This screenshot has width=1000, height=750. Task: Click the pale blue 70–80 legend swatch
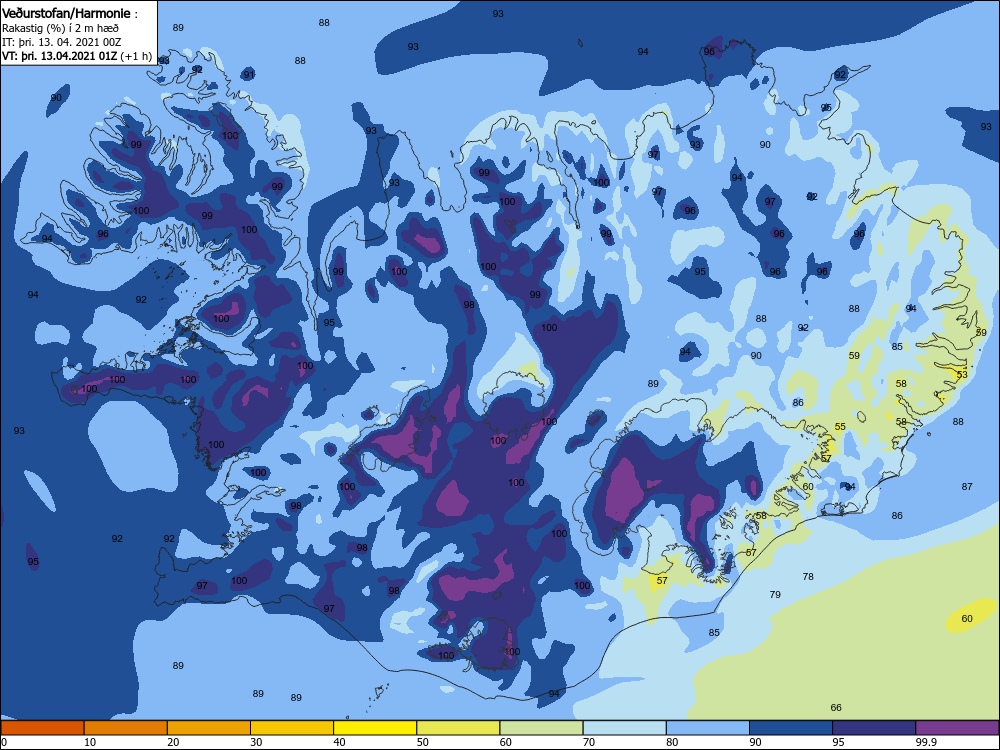tap(624, 728)
